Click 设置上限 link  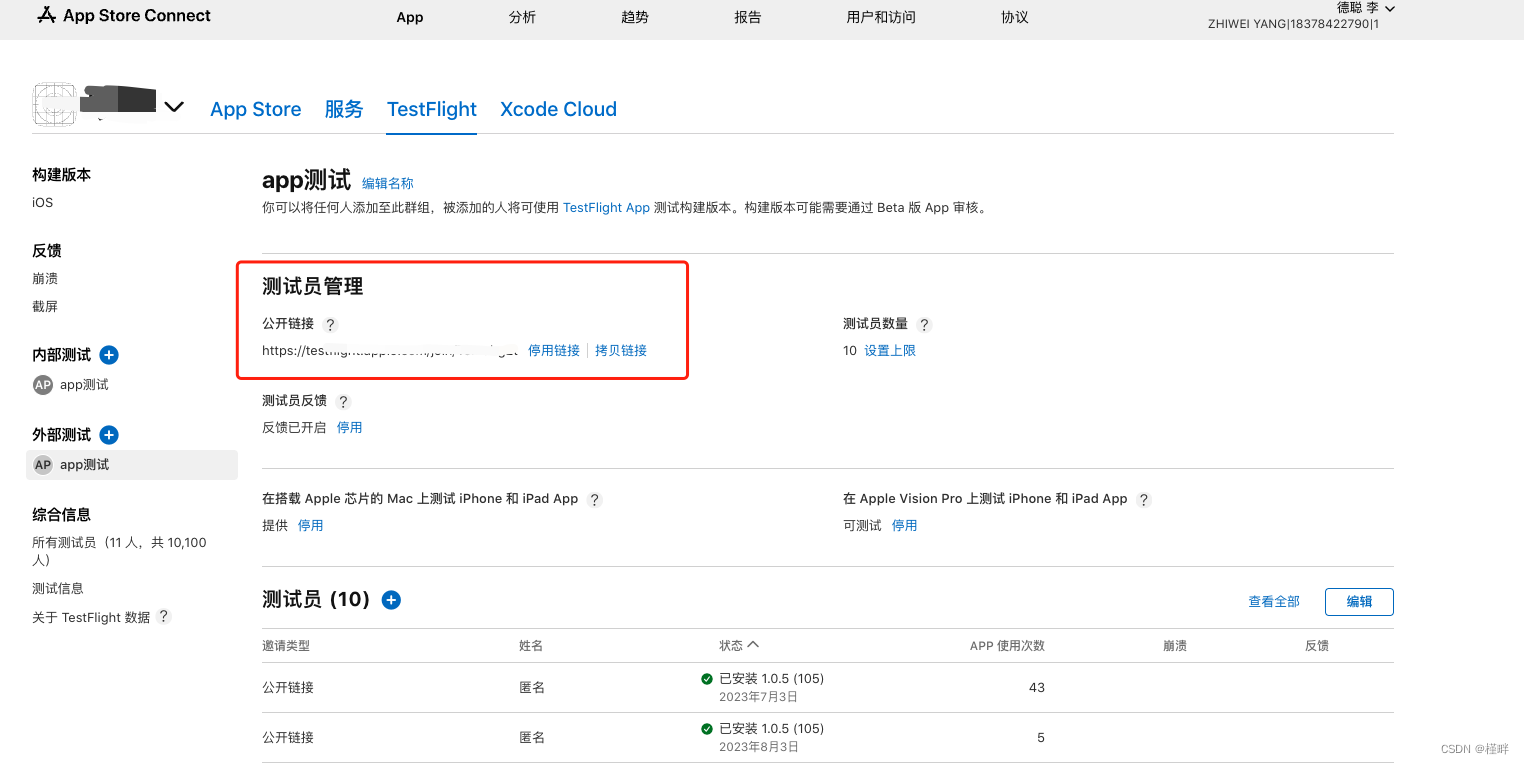(890, 350)
